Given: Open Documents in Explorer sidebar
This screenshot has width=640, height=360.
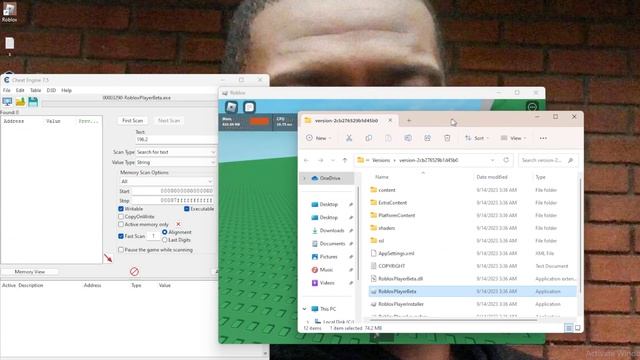Looking at the screenshot, I should (x=332, y=244).
